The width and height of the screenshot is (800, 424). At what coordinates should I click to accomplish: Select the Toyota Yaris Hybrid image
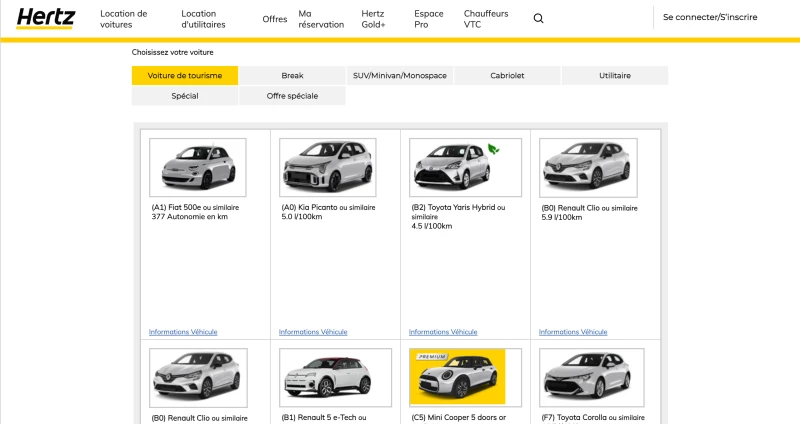pos(465,167)
